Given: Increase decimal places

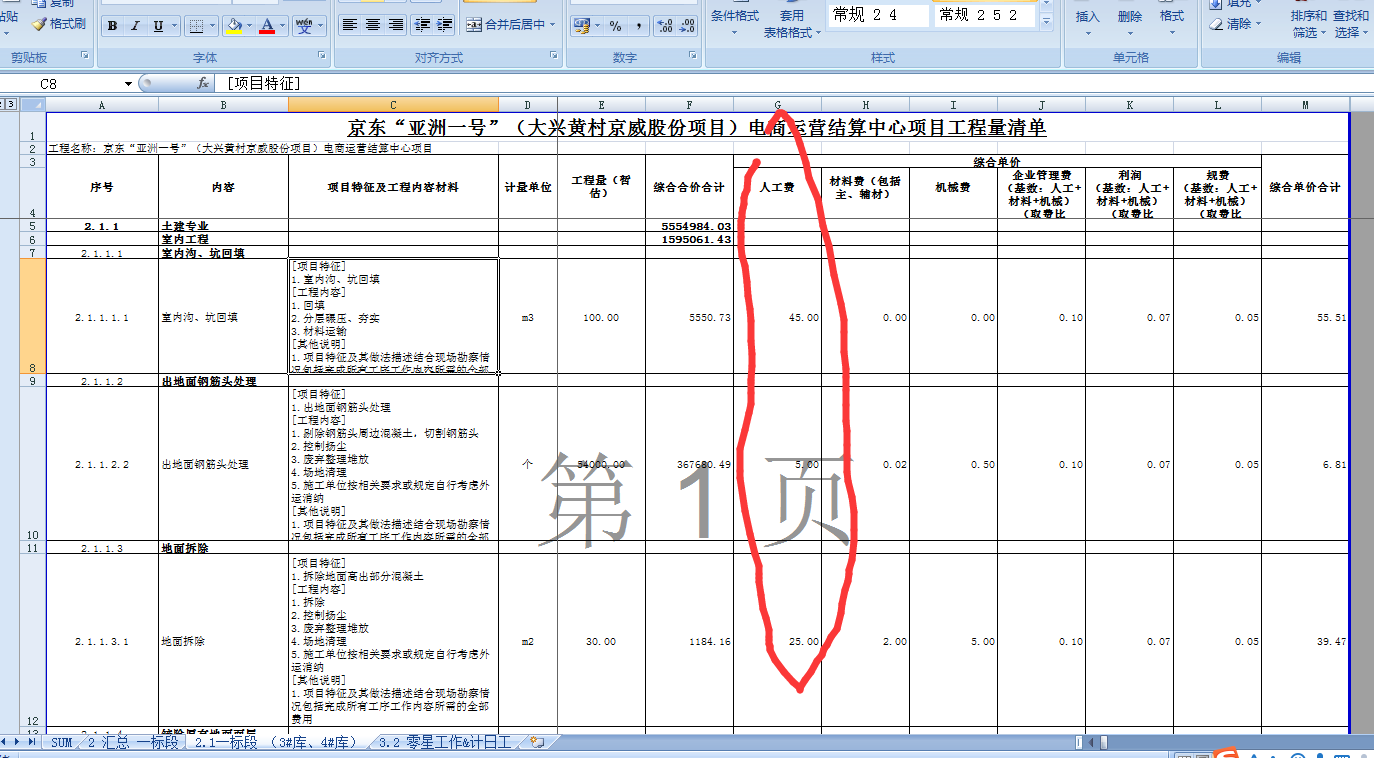Looking at the screenshot, I should click(x=665, y=26).
